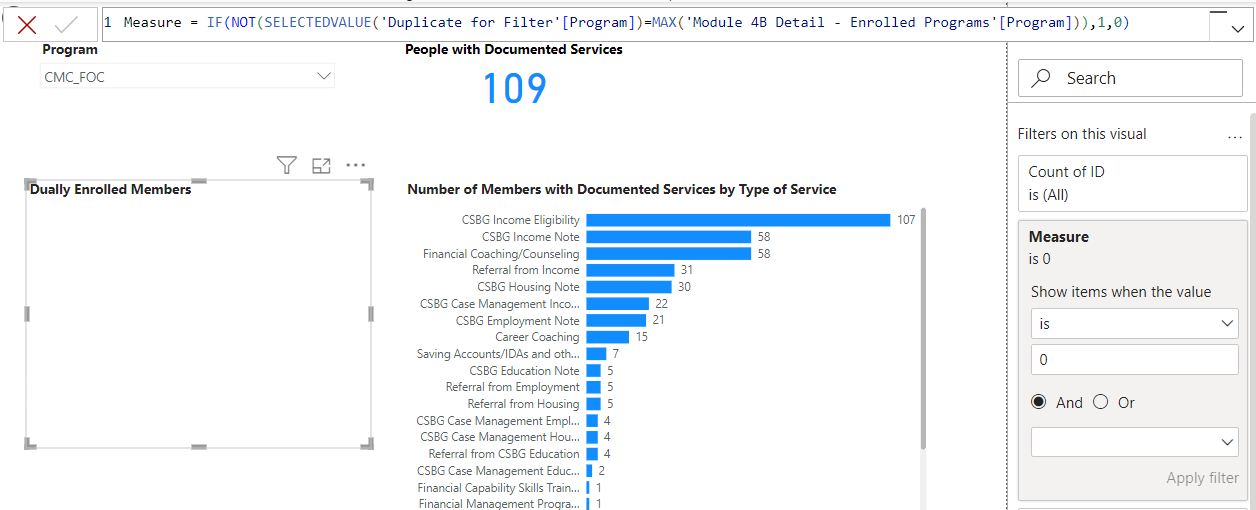Select the And radio button

1039,402
